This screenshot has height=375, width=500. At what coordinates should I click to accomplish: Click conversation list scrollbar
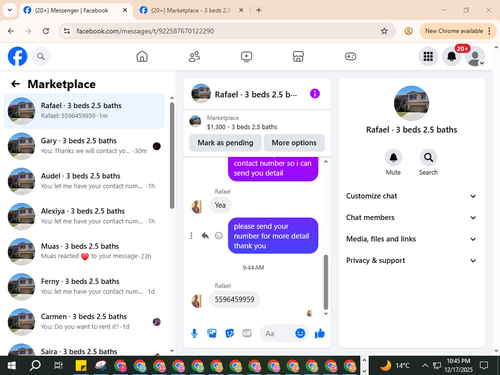pos(172,155)
